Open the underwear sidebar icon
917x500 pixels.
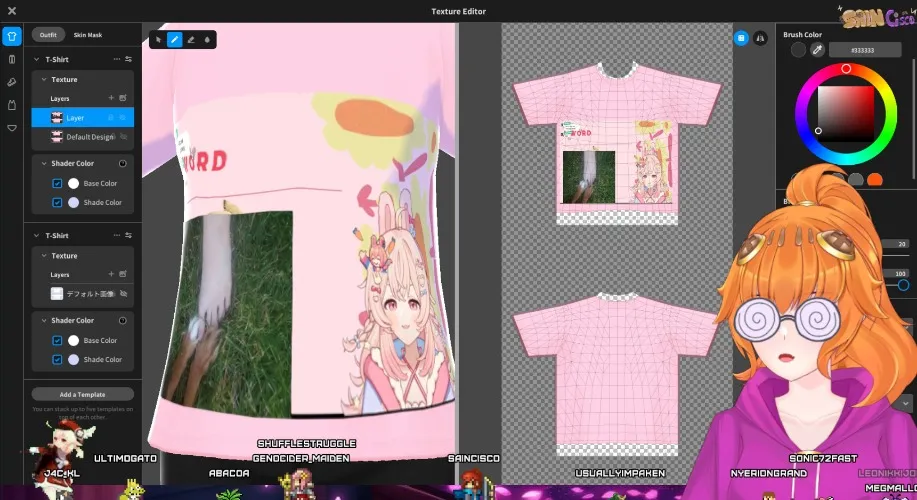tap(12, 128)
